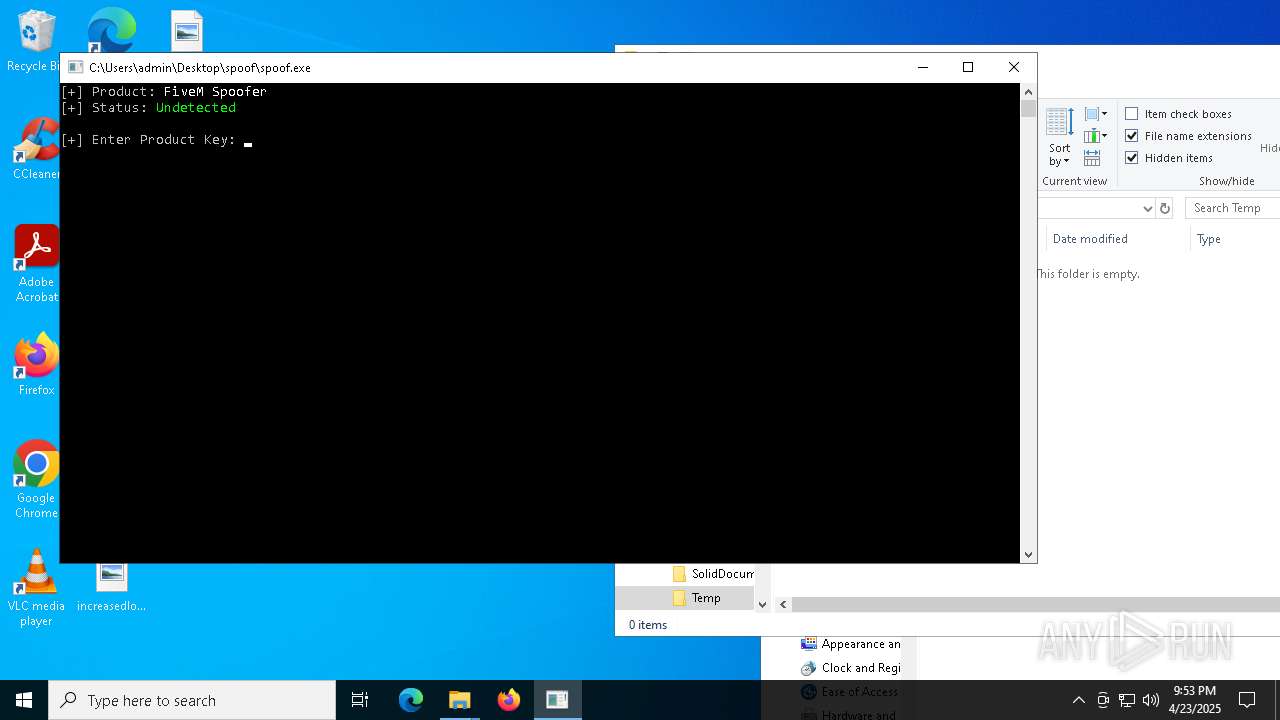Maximize the spoof.exe console window

(x=968, y=67)
